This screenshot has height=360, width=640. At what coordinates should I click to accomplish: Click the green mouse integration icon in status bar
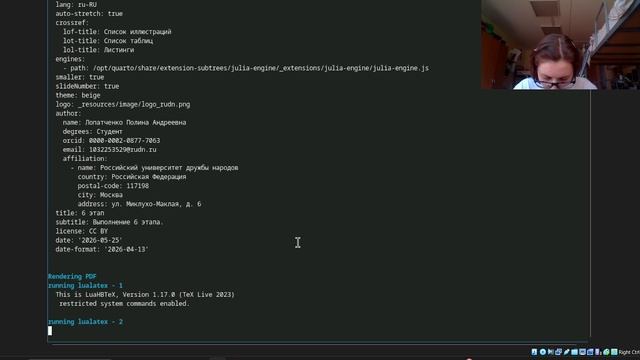(606, 352)
